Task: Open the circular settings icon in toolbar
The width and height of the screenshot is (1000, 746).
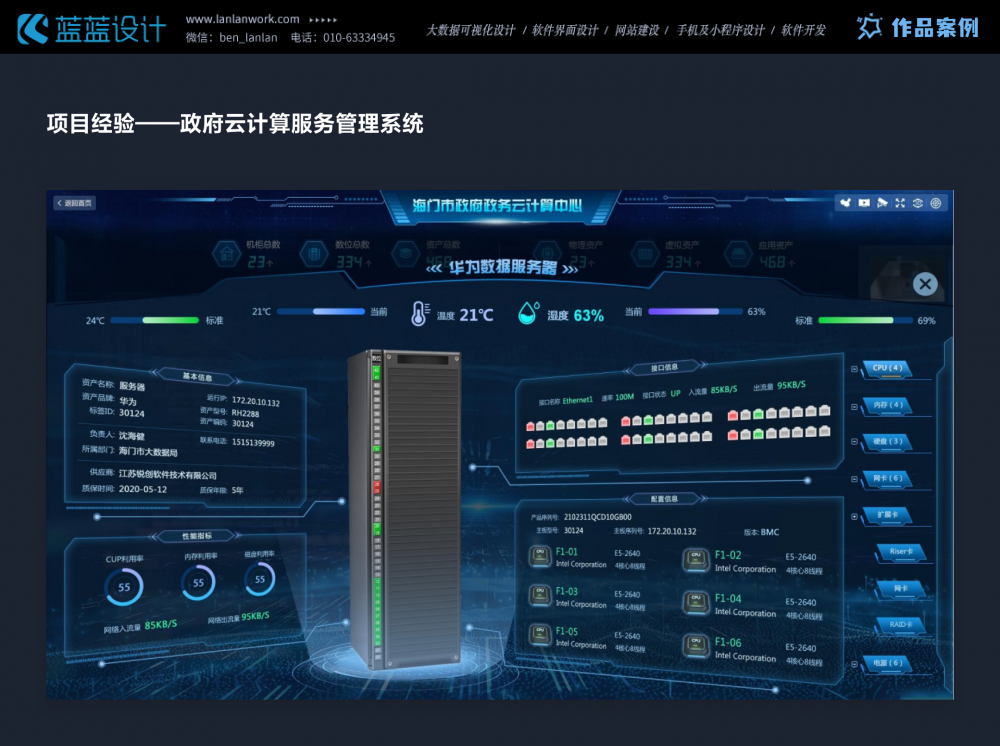Action: tap(936, 203)
